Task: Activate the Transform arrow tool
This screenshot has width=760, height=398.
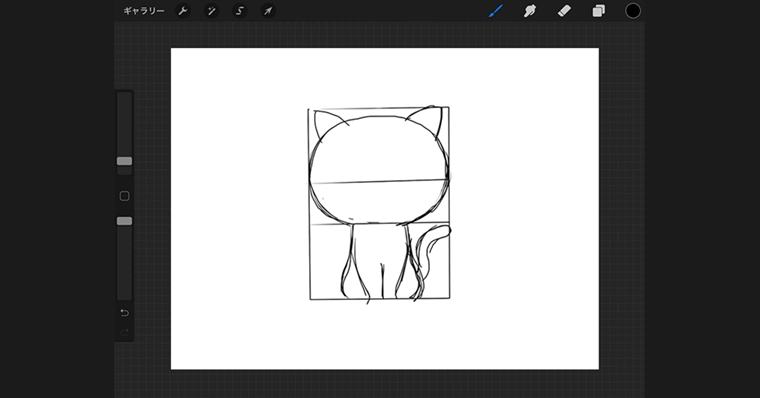Action: [268, 11]
